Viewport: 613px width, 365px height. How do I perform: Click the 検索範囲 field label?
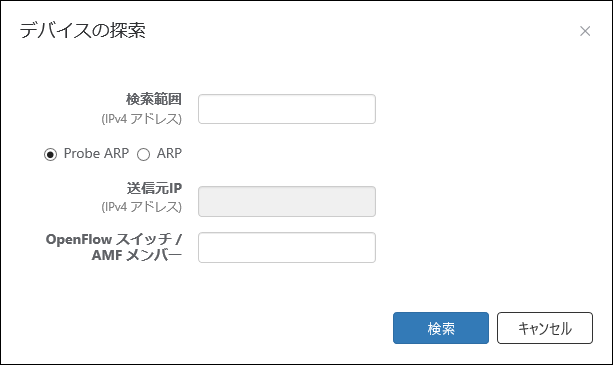154,99
